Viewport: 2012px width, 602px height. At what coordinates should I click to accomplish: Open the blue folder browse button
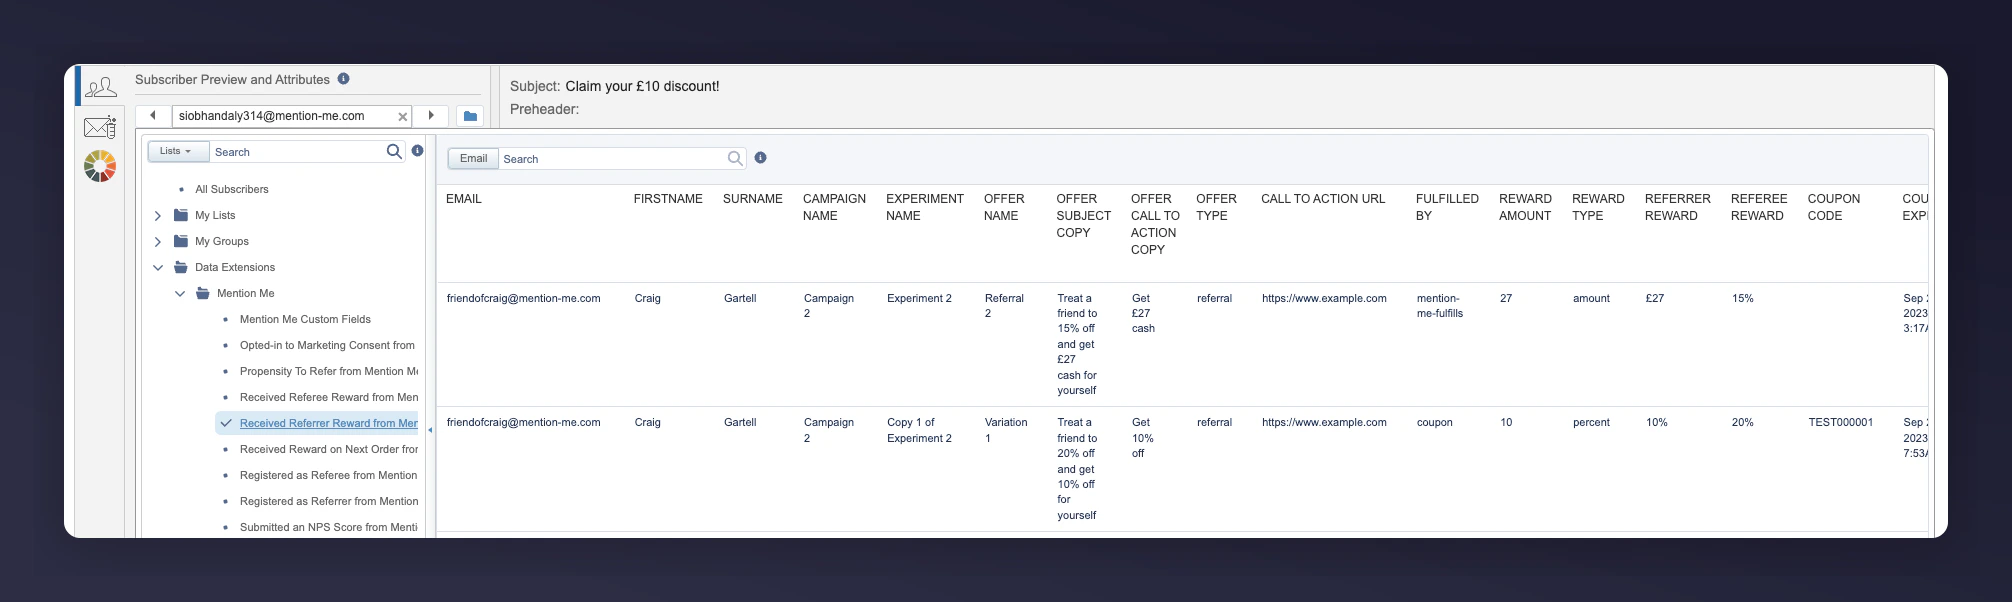(470, 116)
